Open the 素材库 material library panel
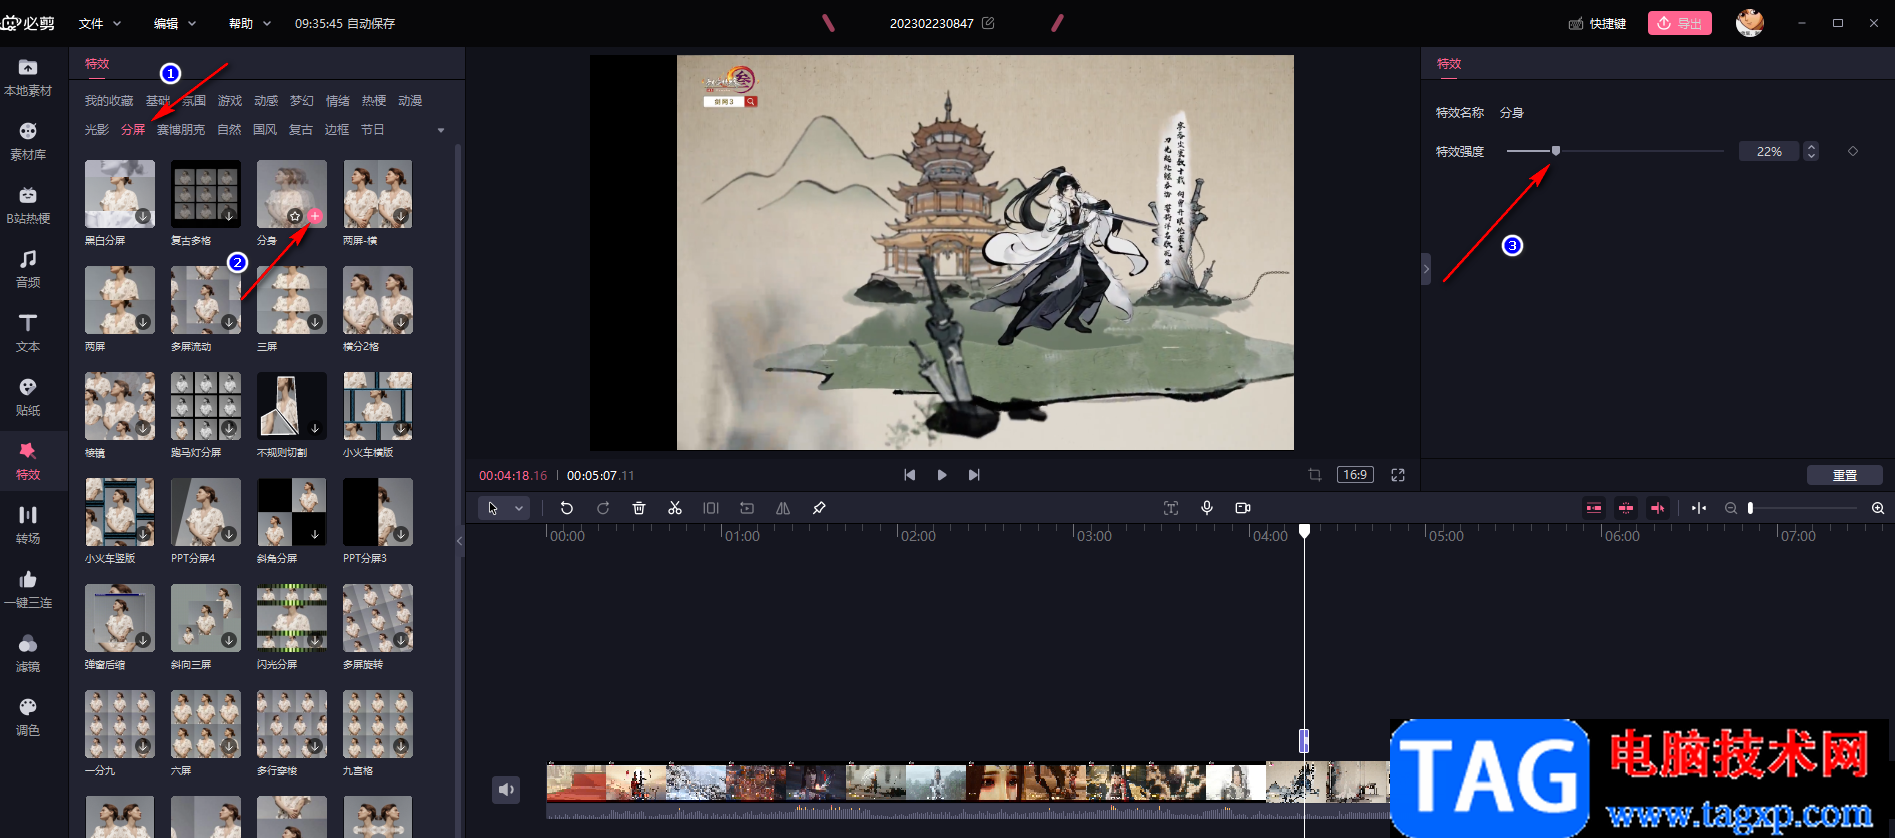The image size is (1895, 838). pyautogui.click(x=28, y=142)
